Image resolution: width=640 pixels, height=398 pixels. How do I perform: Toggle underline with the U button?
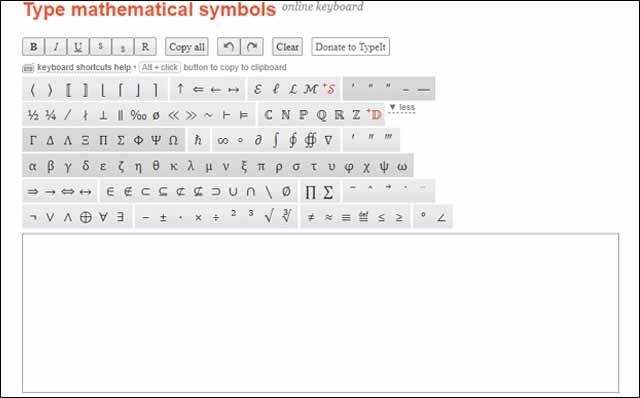point(78,47)
